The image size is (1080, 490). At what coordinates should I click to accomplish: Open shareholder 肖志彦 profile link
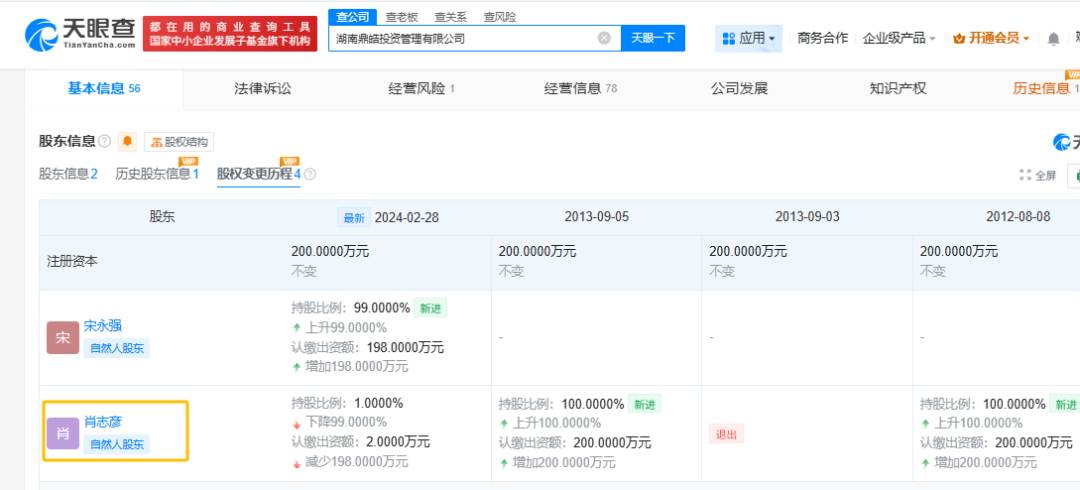click(103, 421)
